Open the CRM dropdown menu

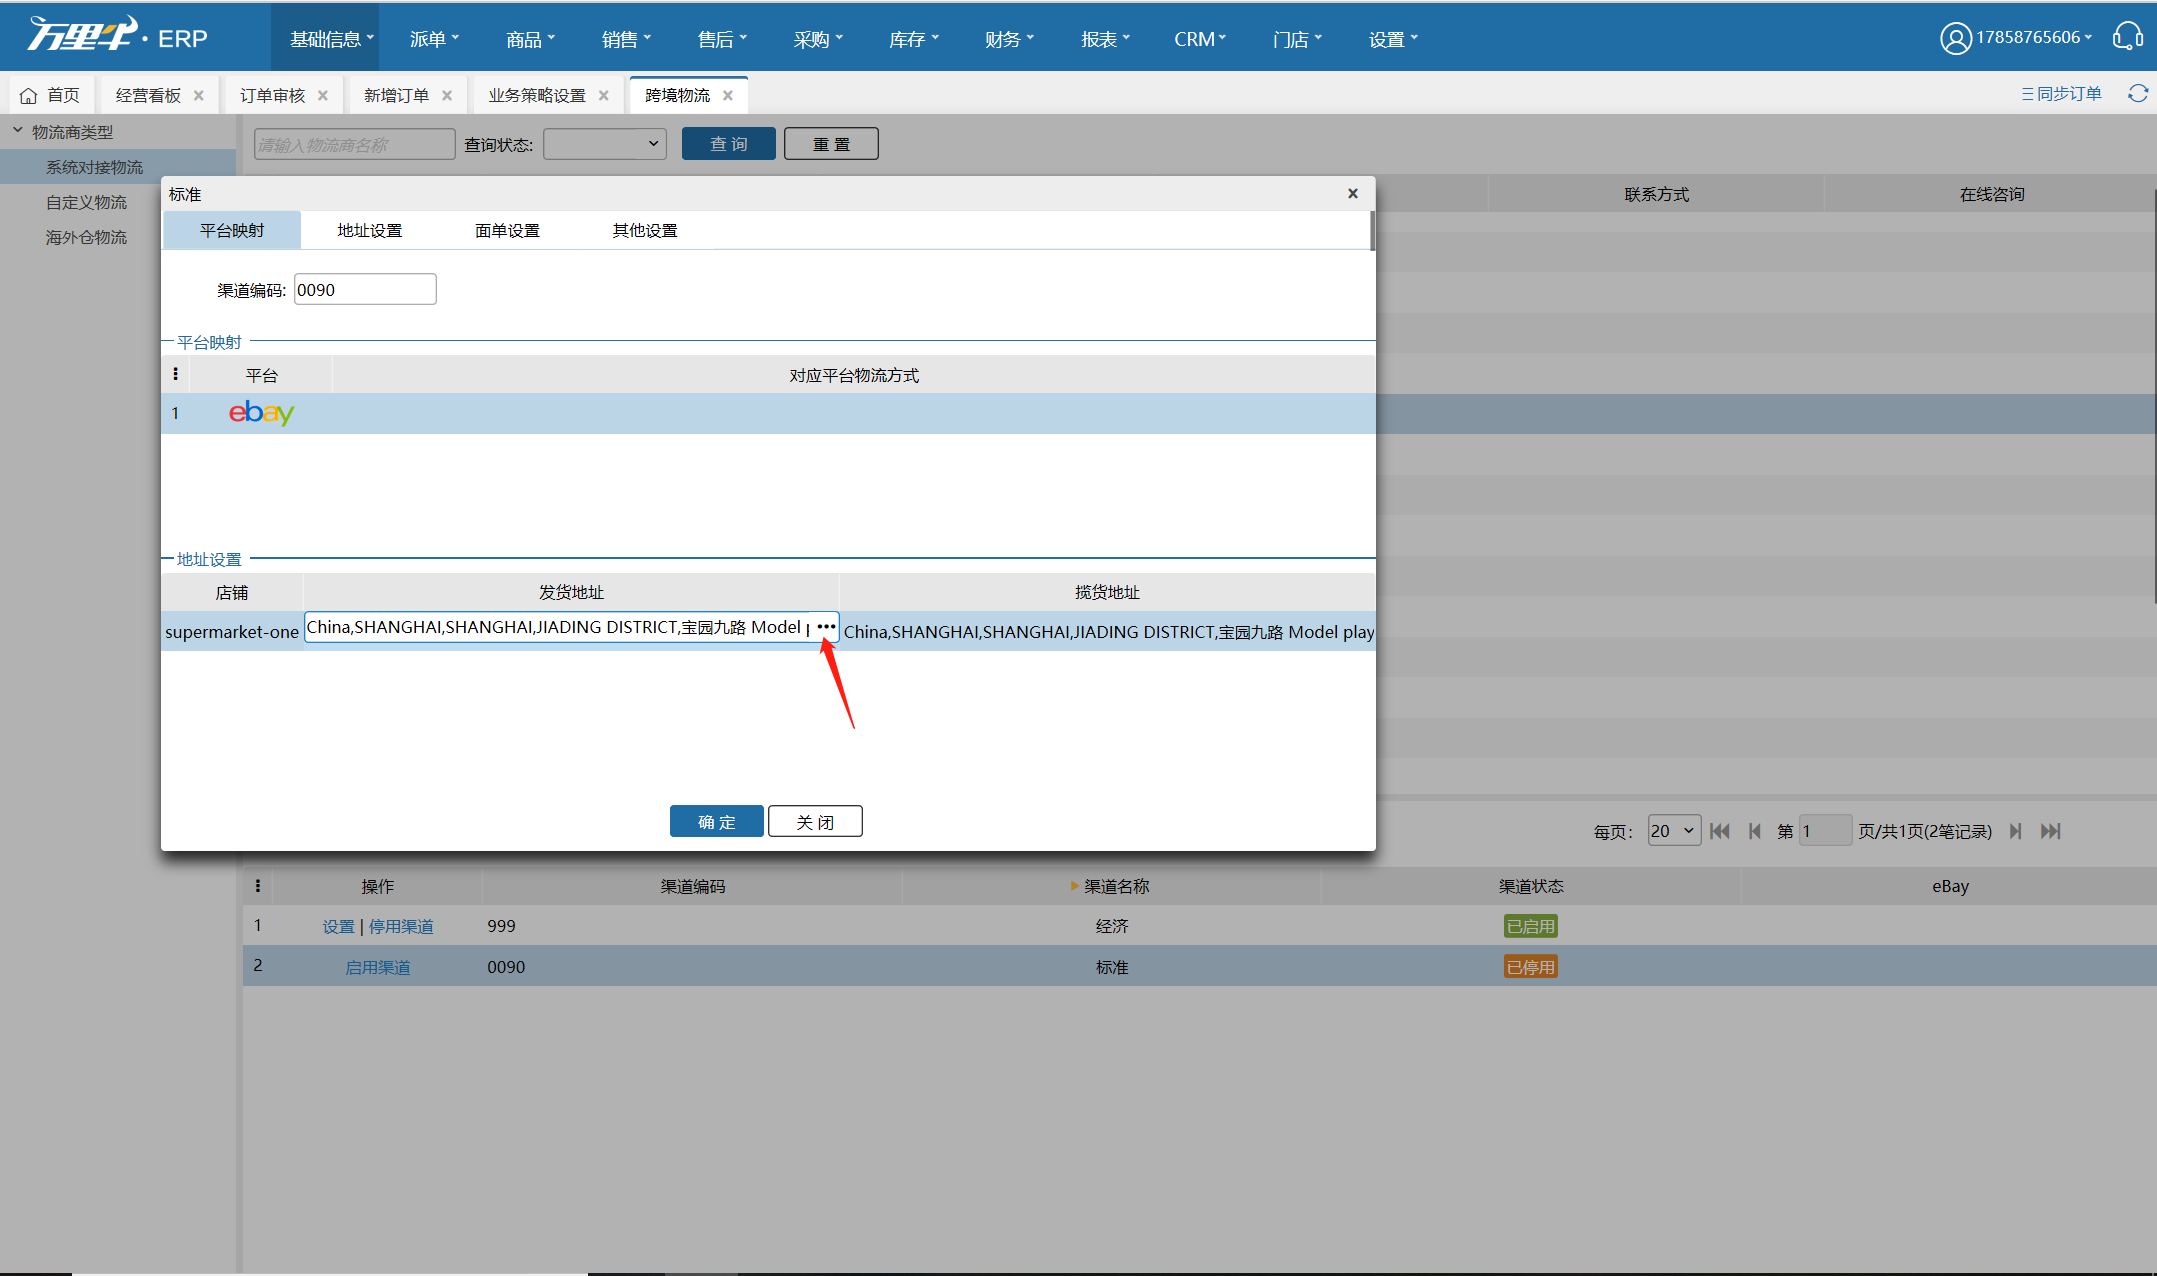[1200, 38]
